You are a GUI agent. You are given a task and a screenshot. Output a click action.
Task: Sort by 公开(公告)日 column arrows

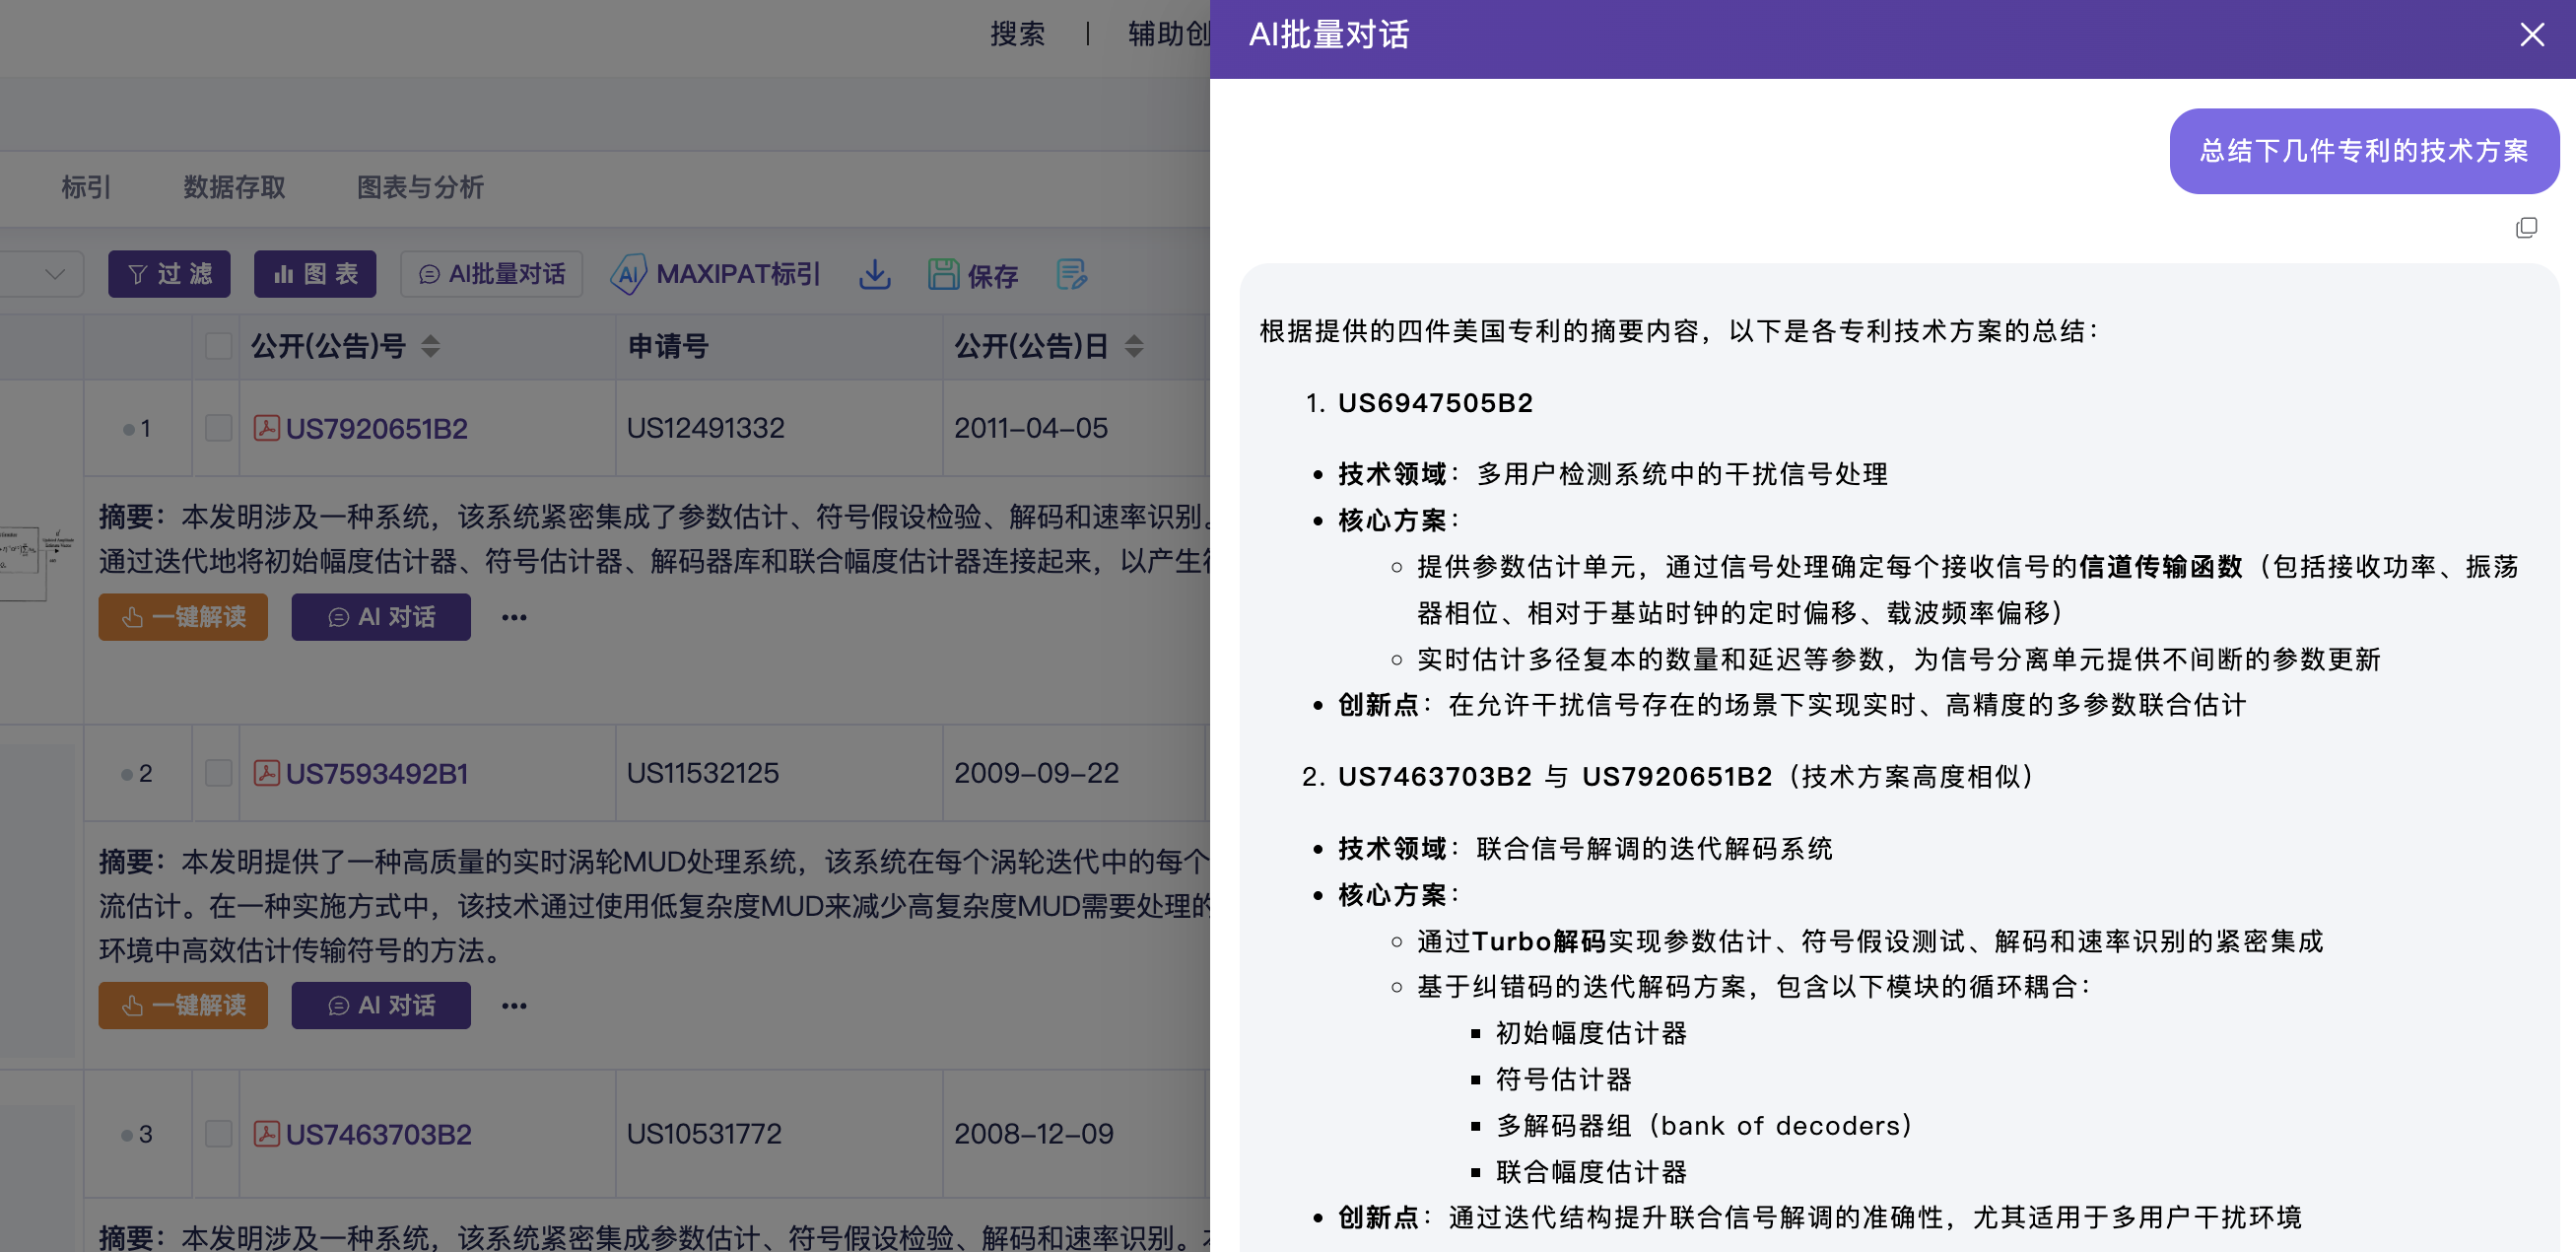tap(1134, 346)
